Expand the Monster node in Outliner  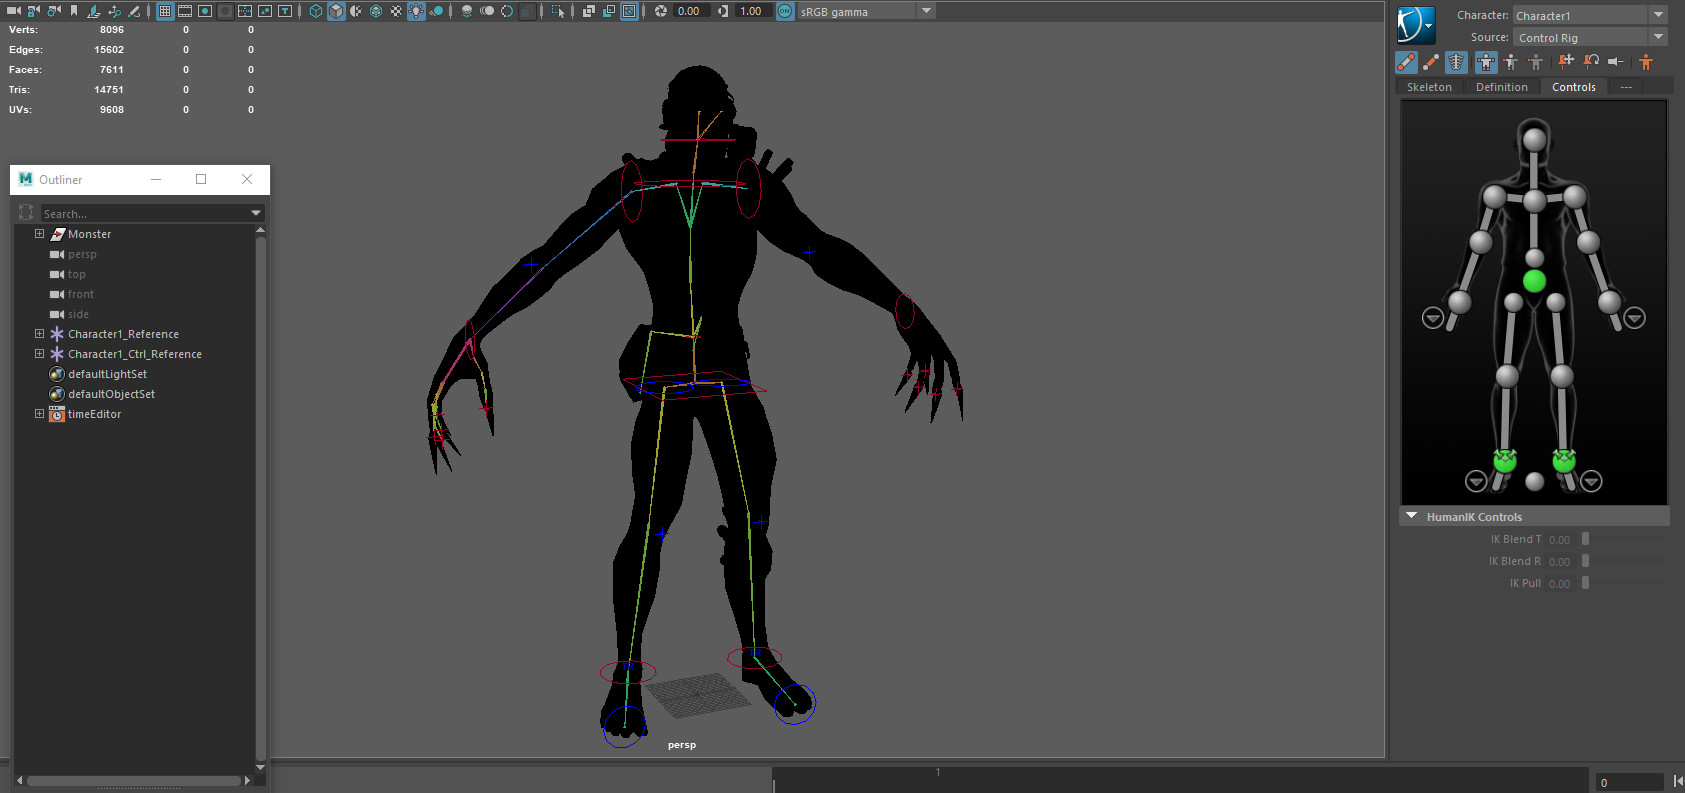point(39,234)
